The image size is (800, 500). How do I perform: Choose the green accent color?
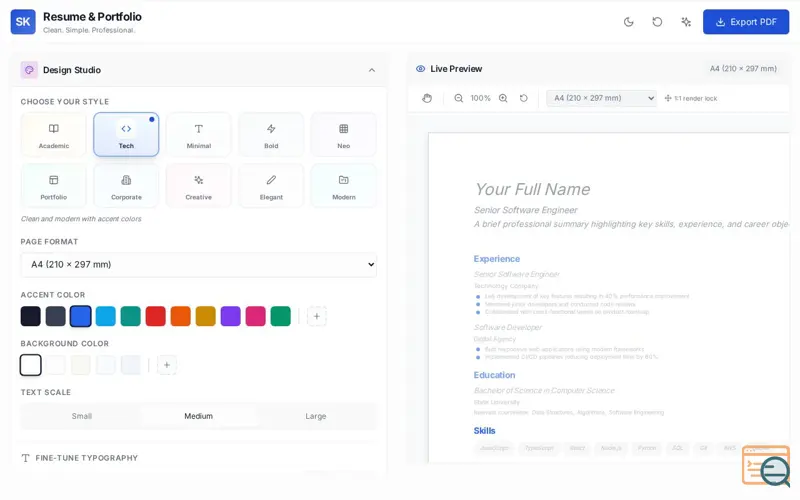point(281,316)
